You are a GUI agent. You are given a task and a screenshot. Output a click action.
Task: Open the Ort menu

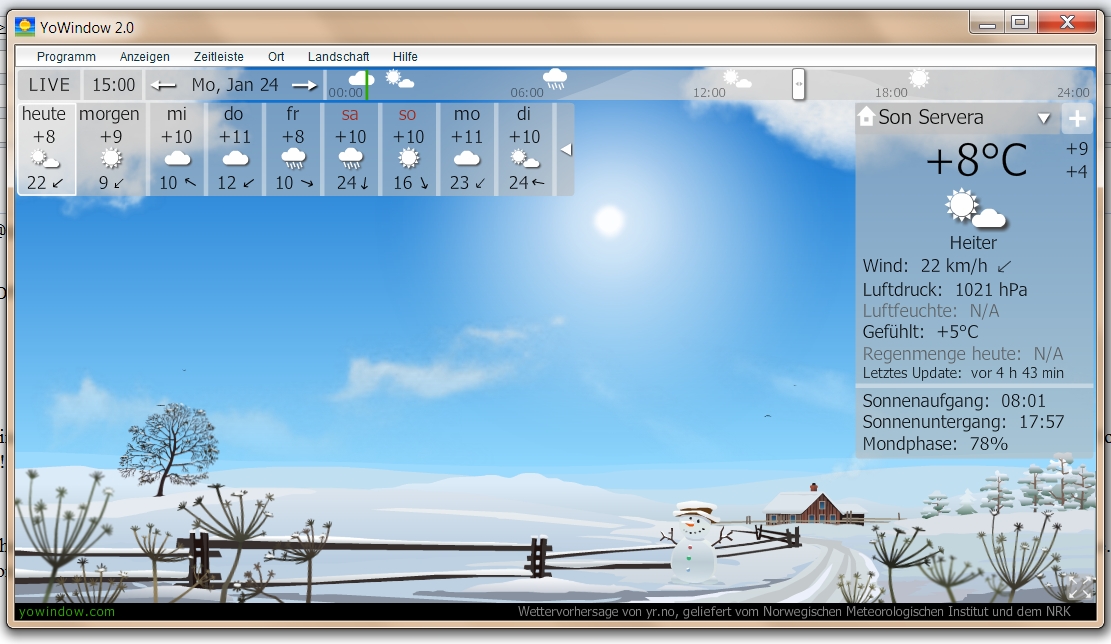(x=276, y=57)
